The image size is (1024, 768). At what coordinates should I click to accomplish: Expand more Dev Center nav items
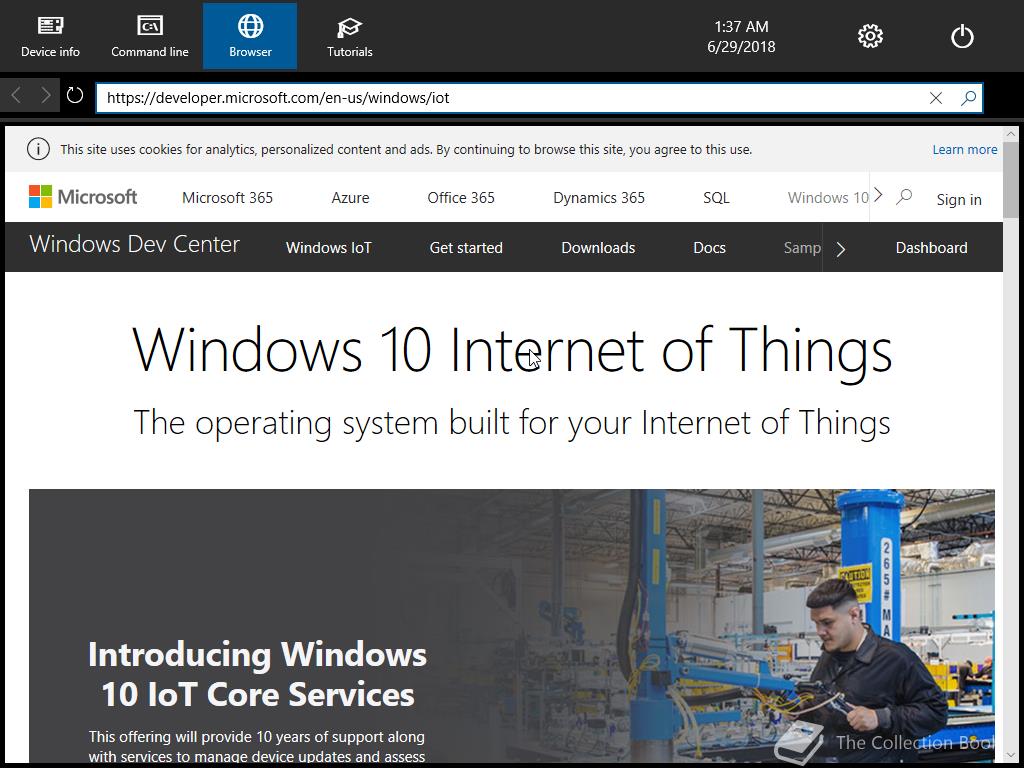[x=841, y=249]
